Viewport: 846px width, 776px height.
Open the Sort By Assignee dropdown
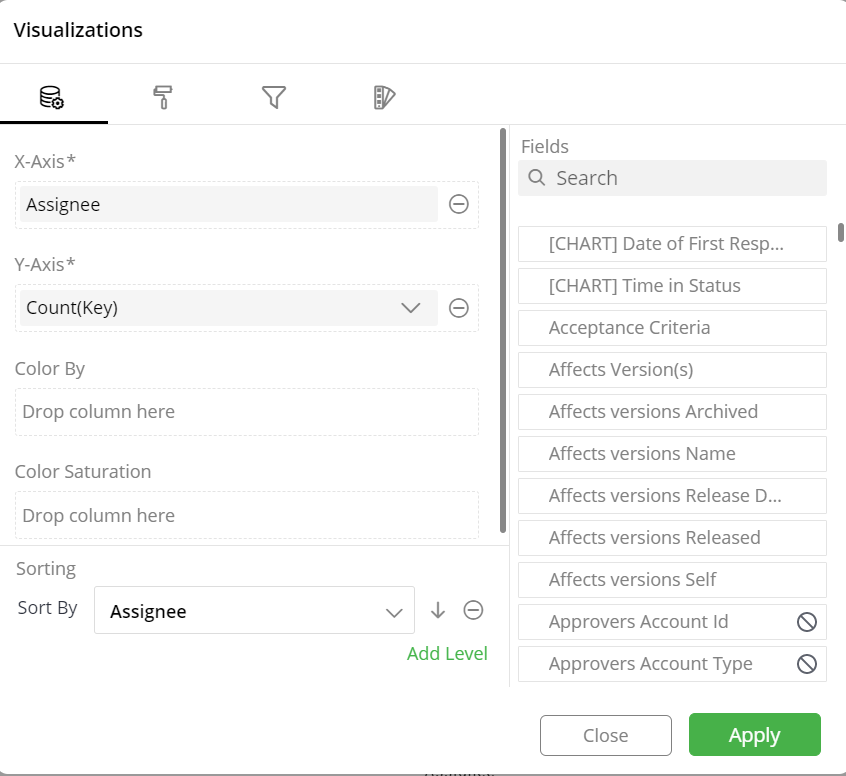[x=254, y=610]
